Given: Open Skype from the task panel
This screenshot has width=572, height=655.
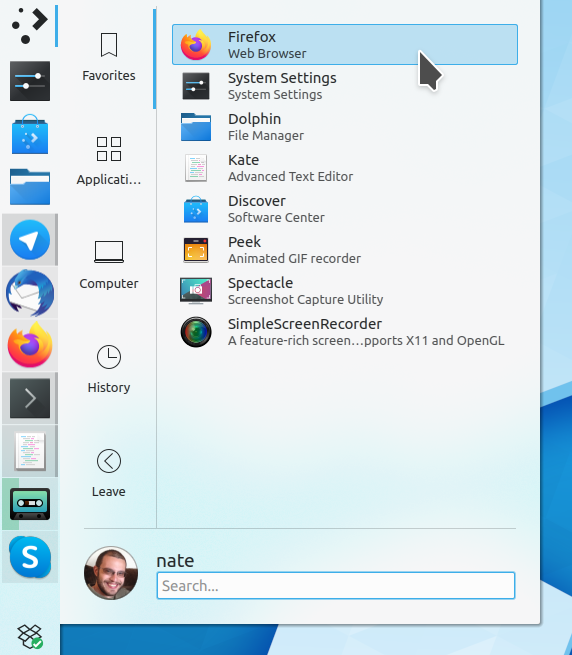Looking at the screenshot, I should (30, 557).
